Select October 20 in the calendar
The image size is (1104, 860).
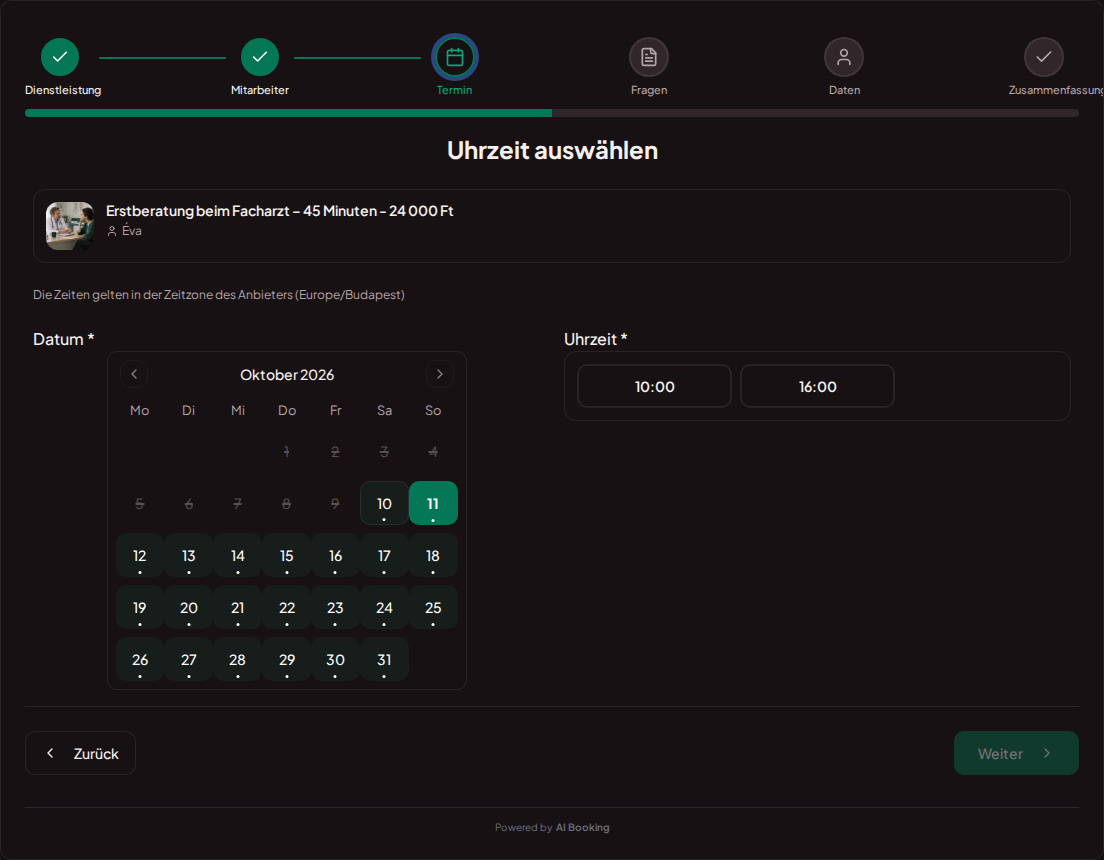tap(189, 607)
